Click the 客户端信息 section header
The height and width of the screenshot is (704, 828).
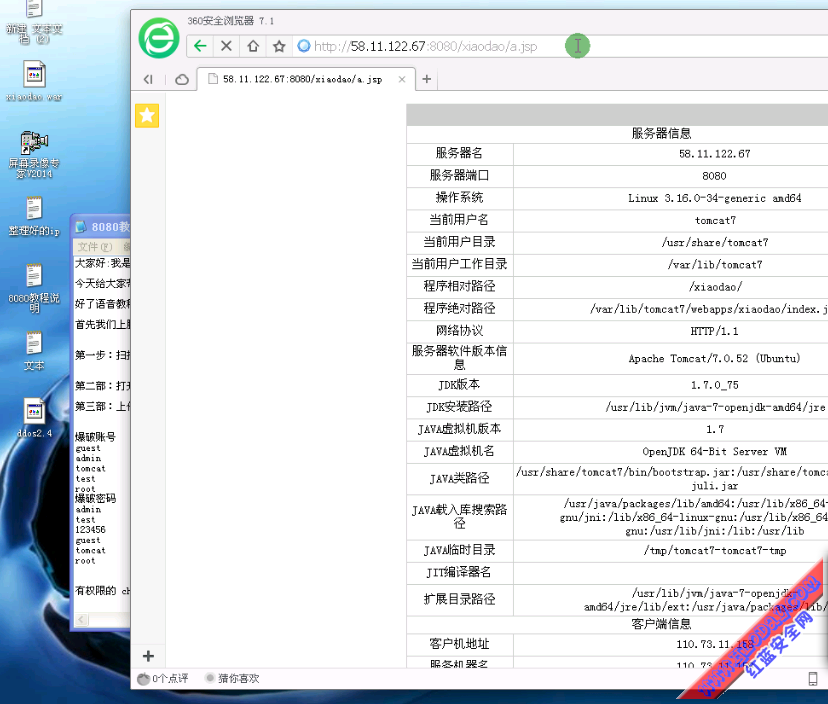click(661, 624)
